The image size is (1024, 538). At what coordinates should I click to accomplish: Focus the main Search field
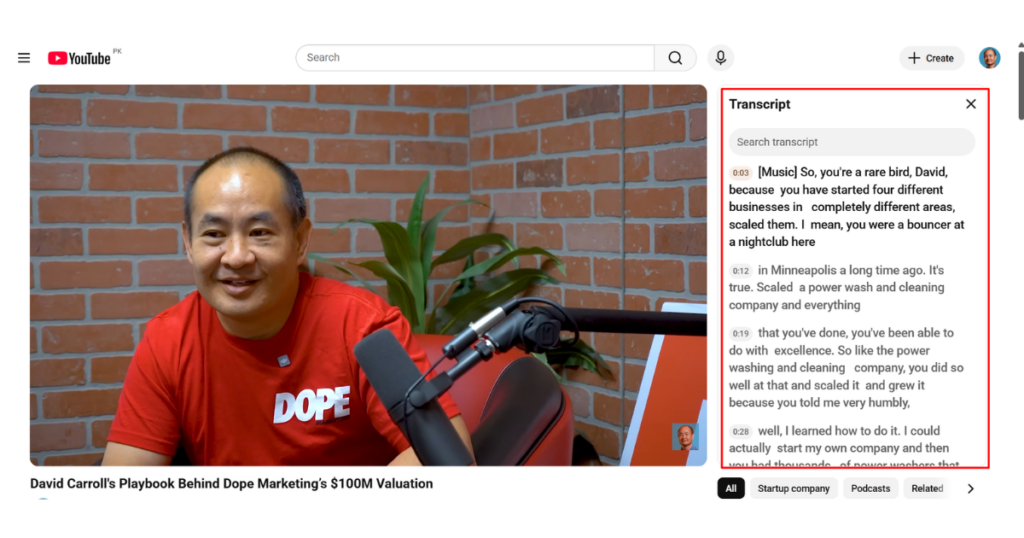click(475, 58)
